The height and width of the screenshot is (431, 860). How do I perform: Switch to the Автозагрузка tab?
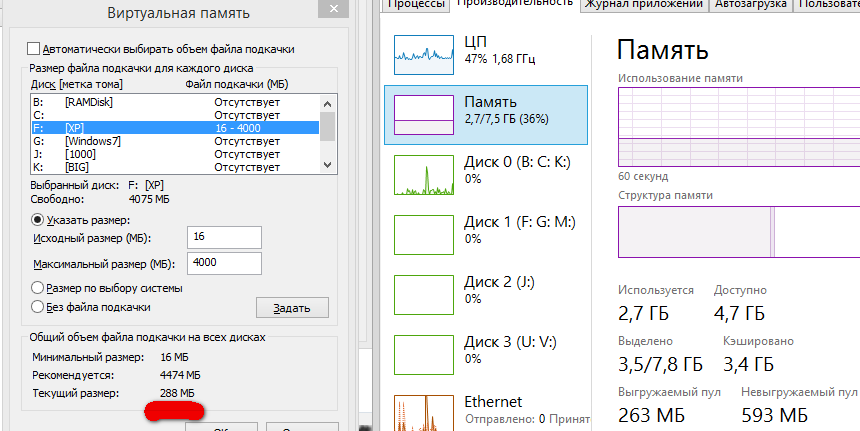pos(751,4)
